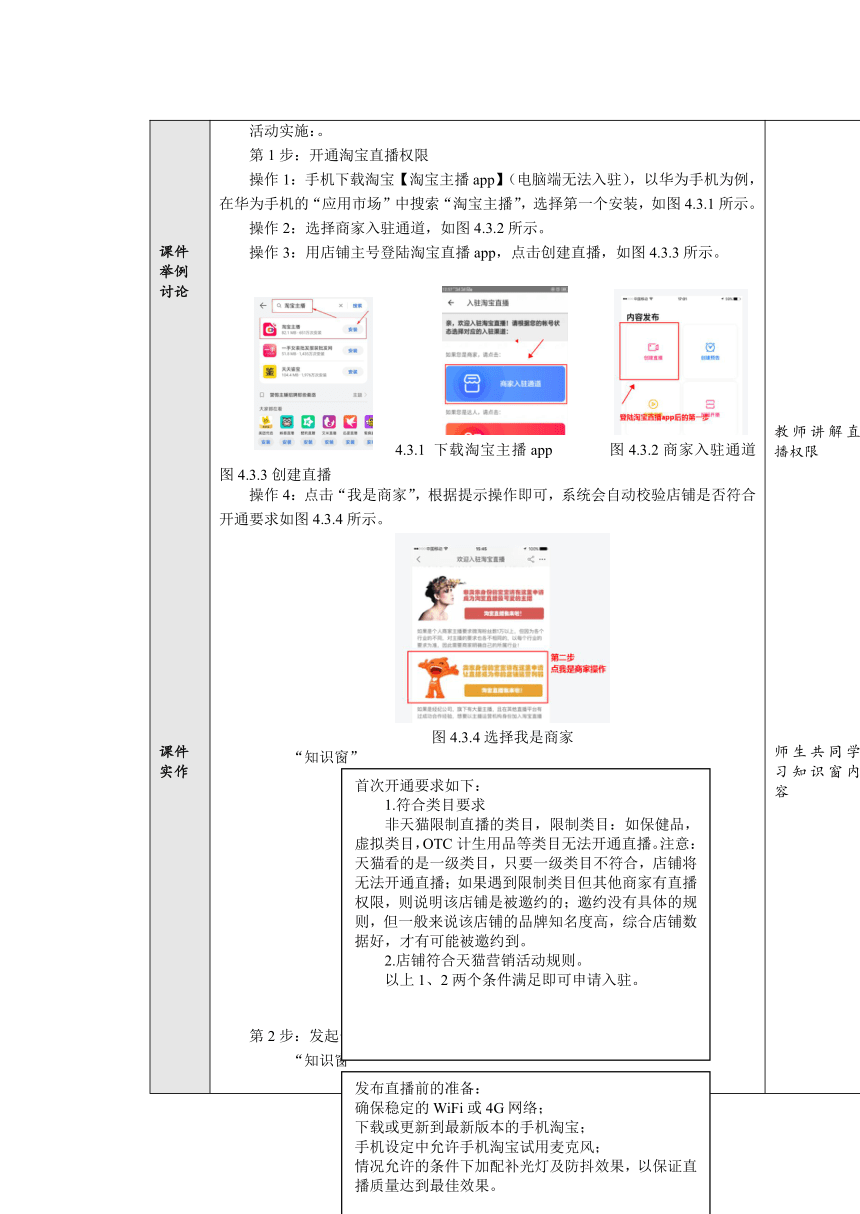Viewport: 860px width, 1214px height.
Task: Click "确保稳定的 WiFi 或 4G 网络；"
Action: [450, 1107]
